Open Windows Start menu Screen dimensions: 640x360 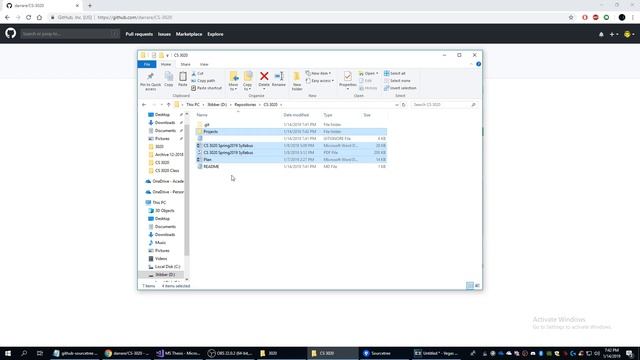tap(8, 353)
